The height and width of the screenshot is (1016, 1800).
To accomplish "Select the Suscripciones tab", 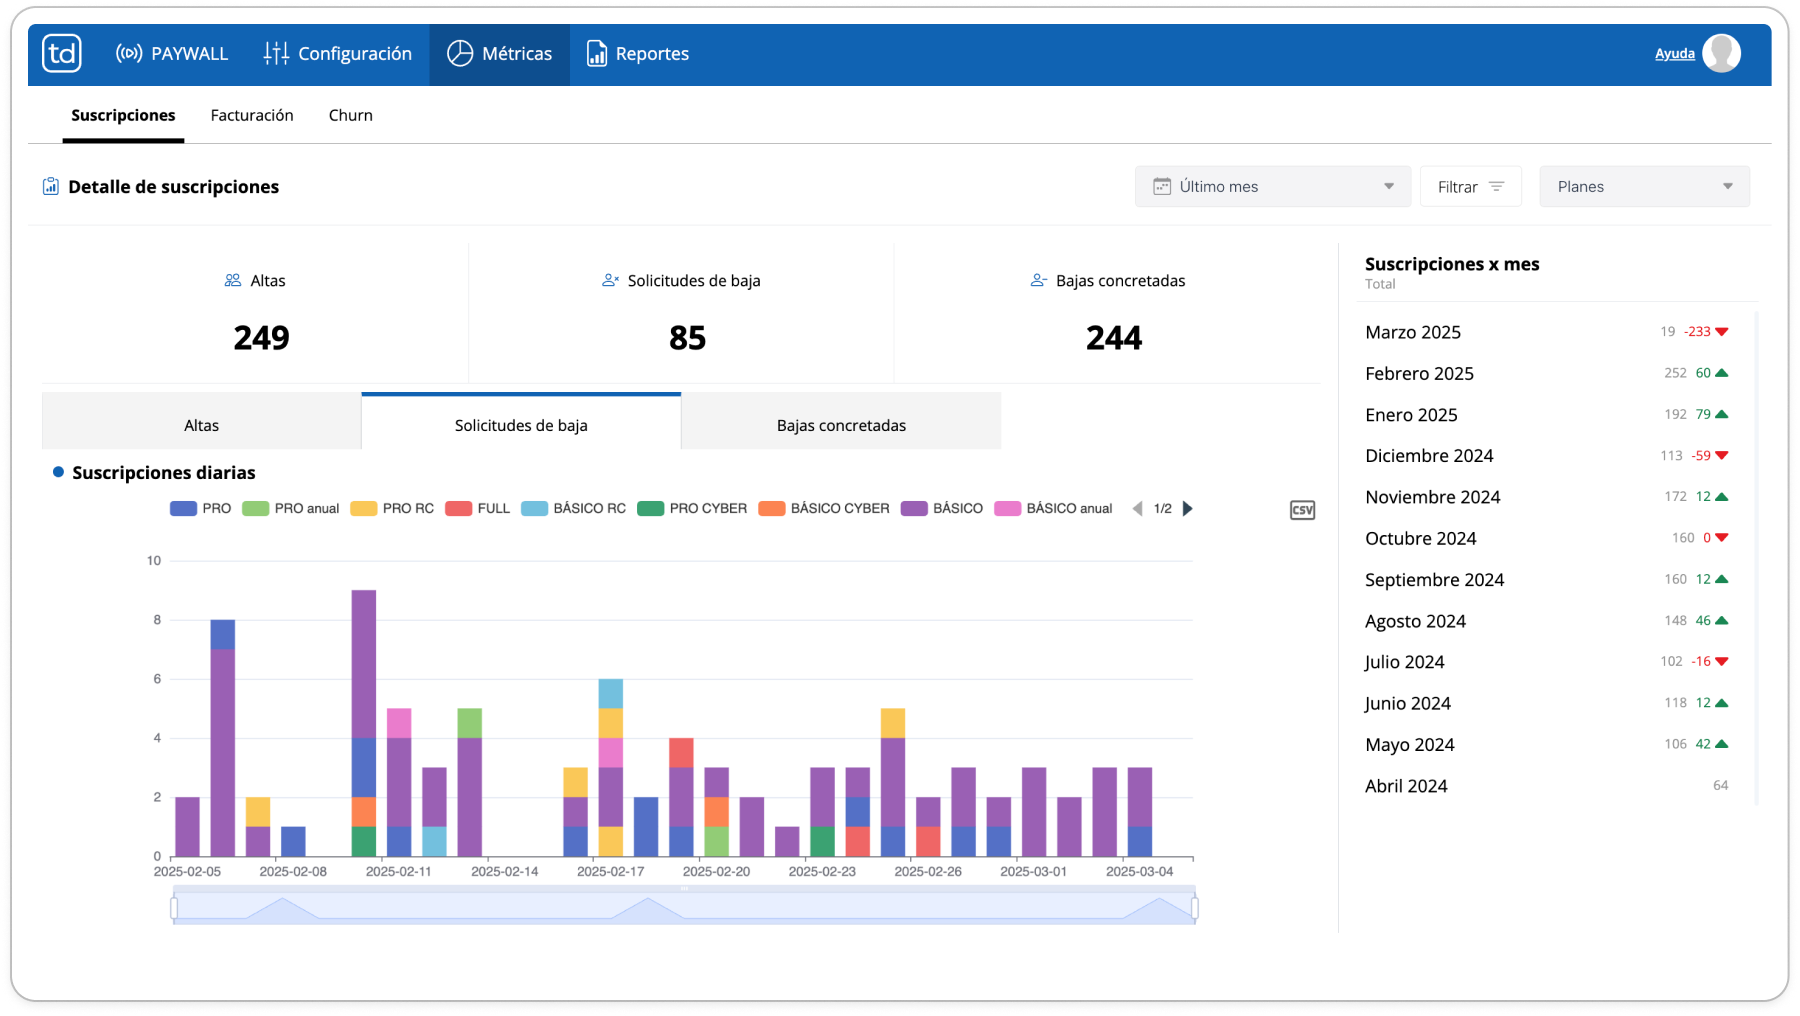I will click(123, 115).
